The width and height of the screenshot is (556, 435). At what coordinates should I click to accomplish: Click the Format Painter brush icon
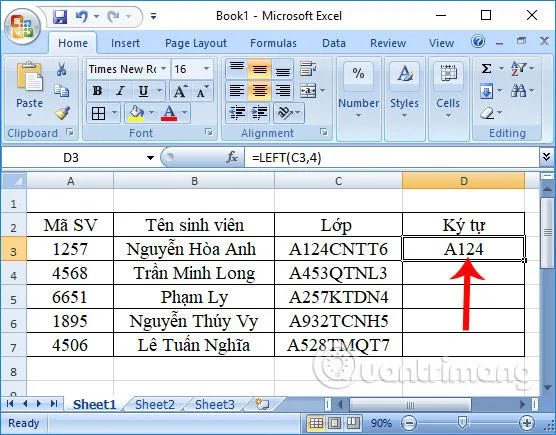pos(62,113)
